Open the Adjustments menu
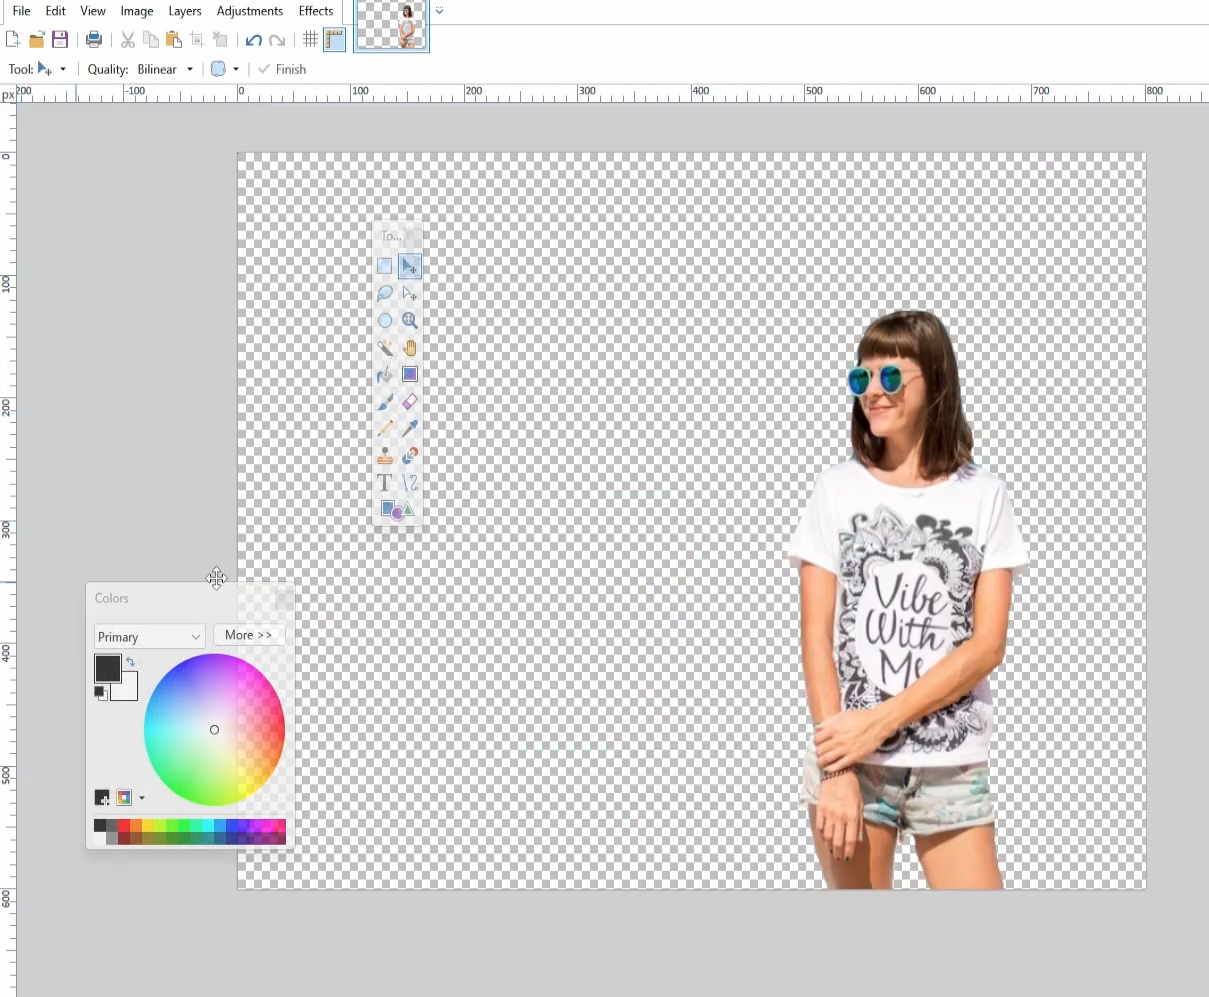 tap(250, 11)
